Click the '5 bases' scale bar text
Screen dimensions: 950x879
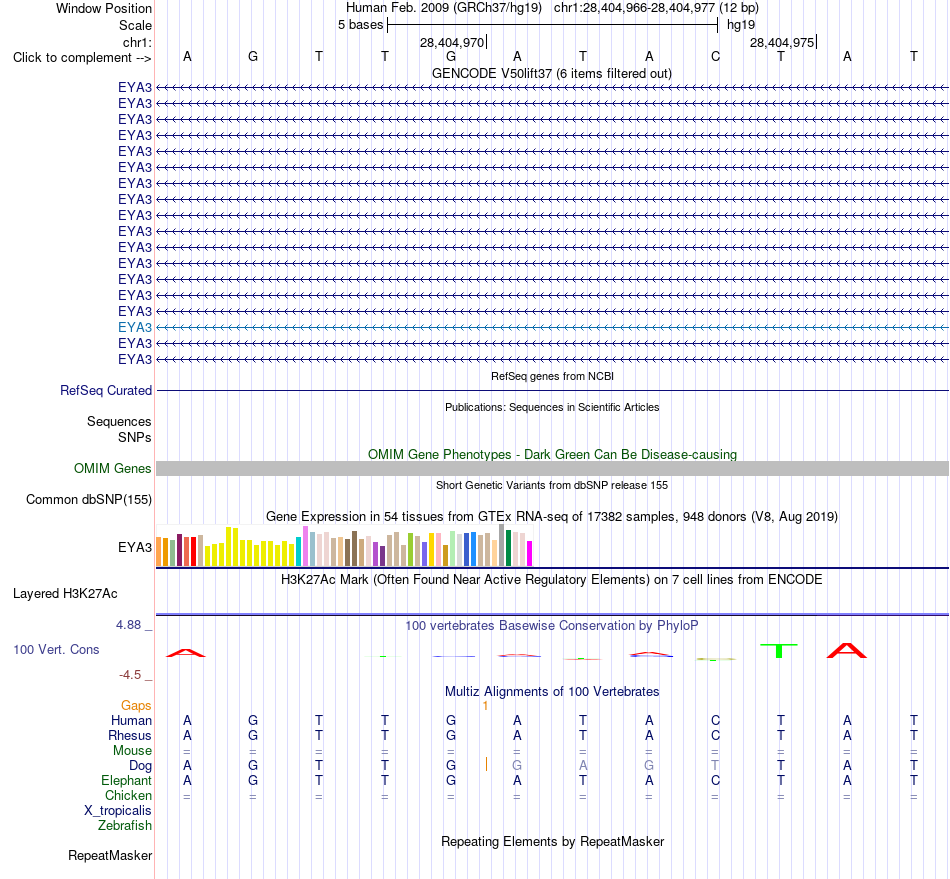click(360, 25)
